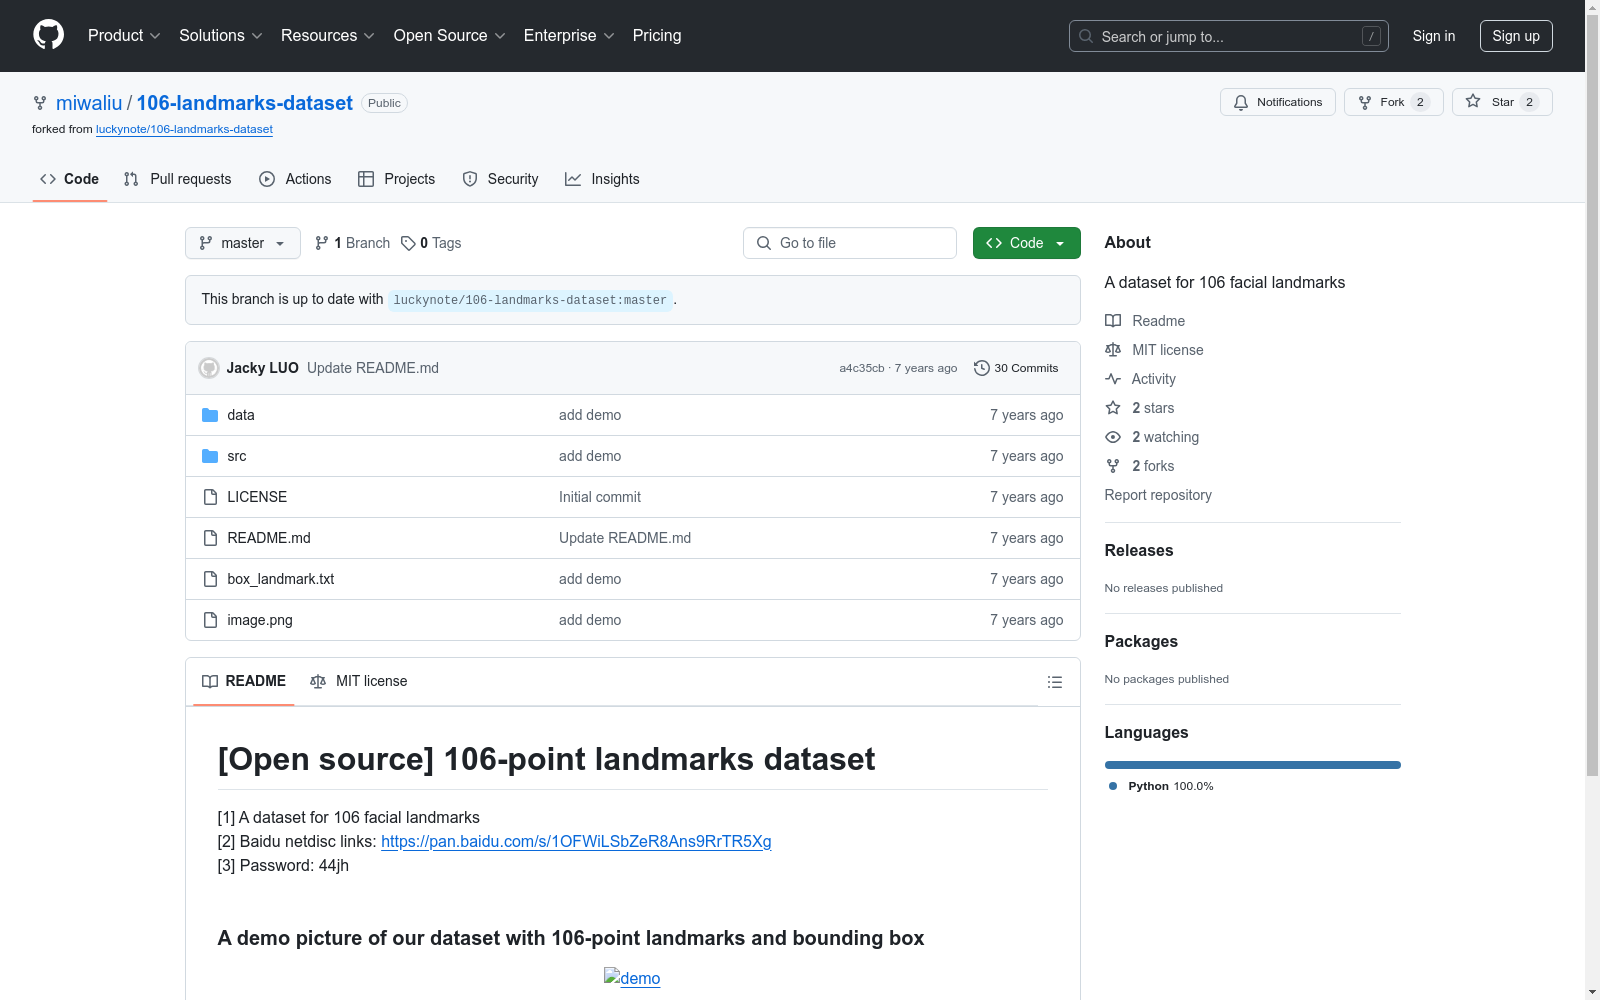The height and width of the screenshot is (1000, 1600).
Task: Open the Actions tab
Action: coord(295,179)
